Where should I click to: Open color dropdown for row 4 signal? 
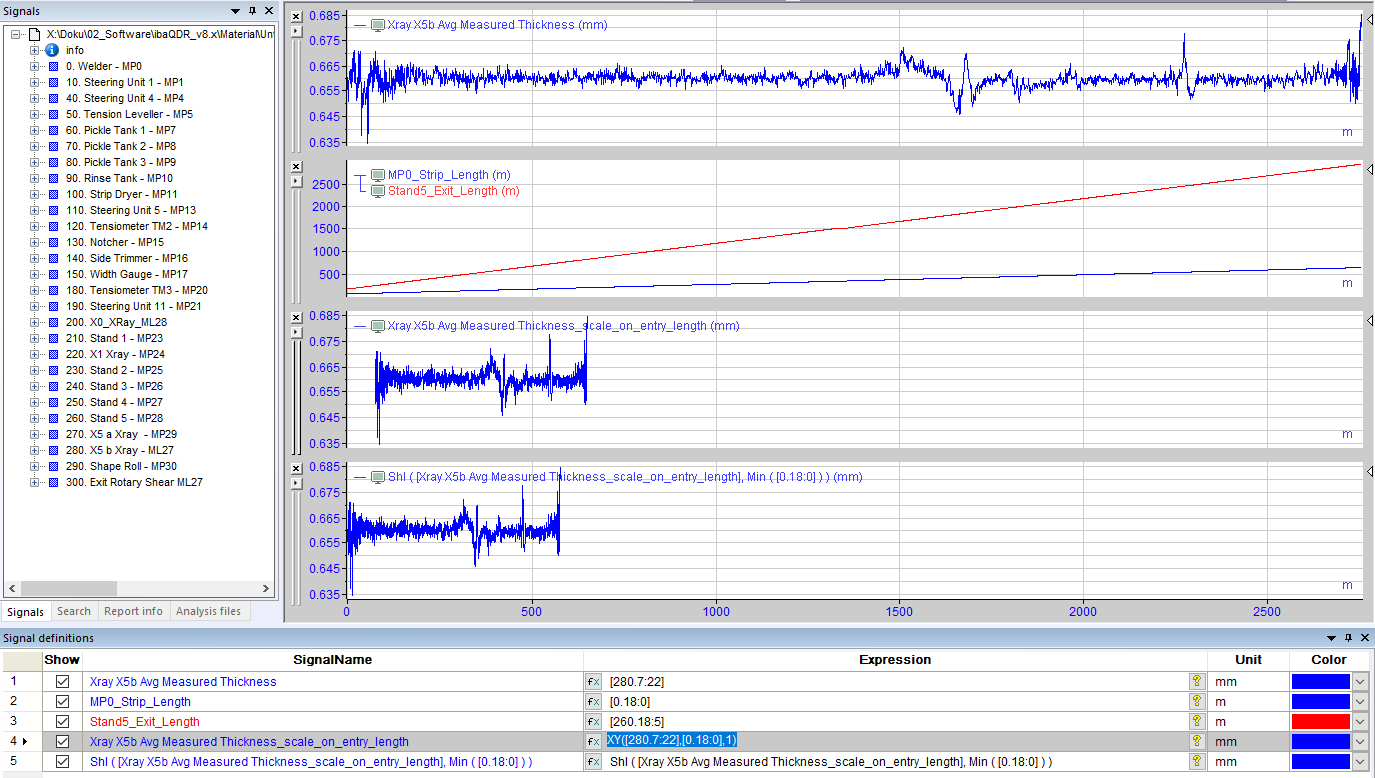1359,742
